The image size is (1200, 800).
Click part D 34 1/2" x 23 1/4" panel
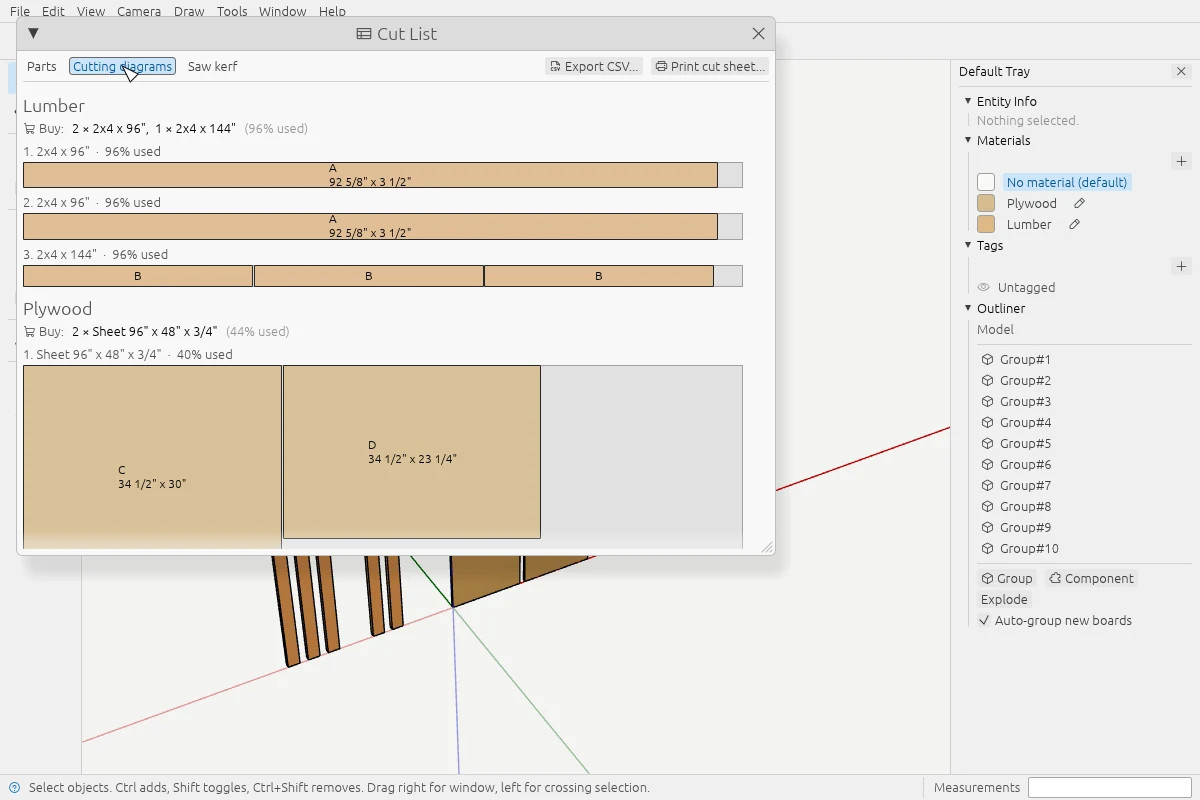point(412,452)
